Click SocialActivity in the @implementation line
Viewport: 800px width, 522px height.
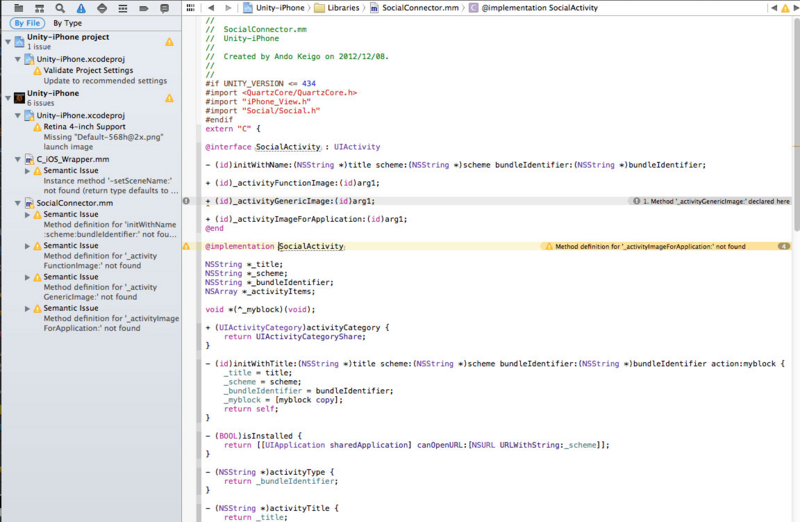(x=311, y=246)
